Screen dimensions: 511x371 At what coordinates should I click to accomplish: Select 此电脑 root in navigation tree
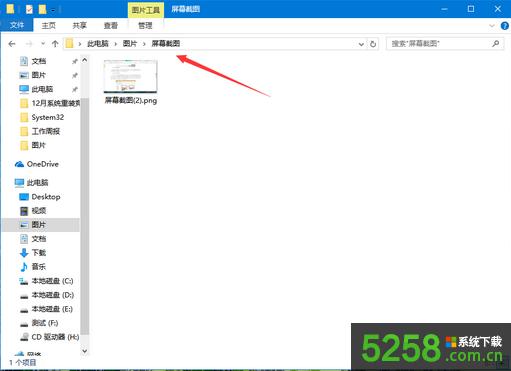37,183
